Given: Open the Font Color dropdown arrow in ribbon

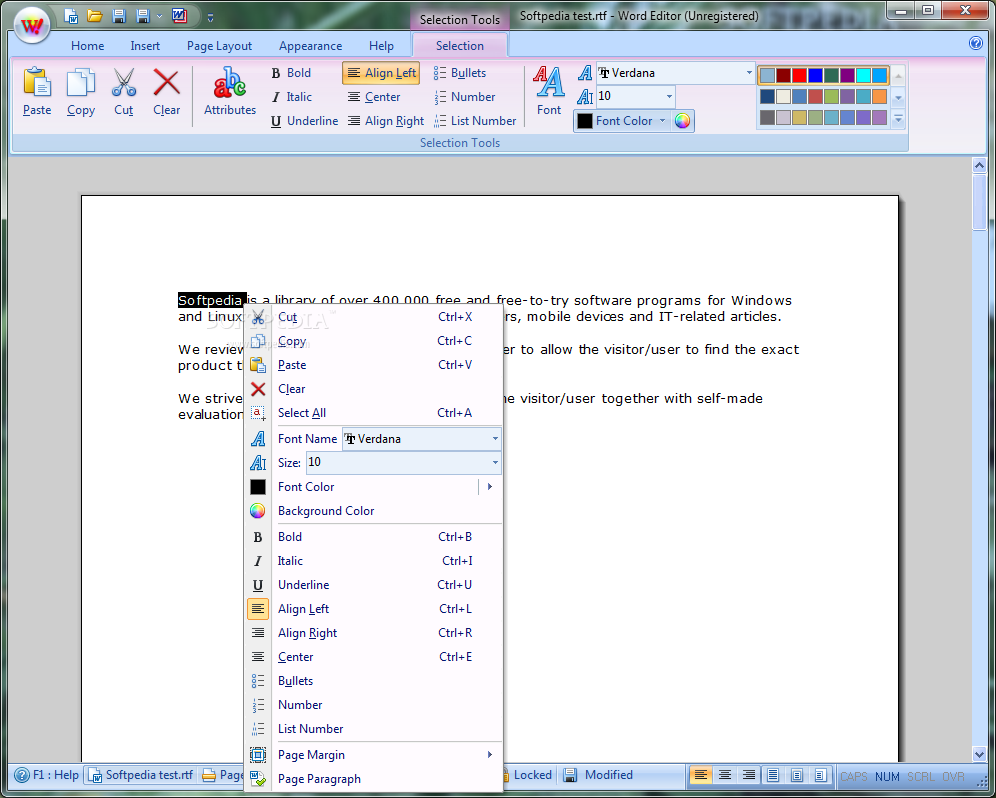Looking at the screenshot, I should [663, 121].
